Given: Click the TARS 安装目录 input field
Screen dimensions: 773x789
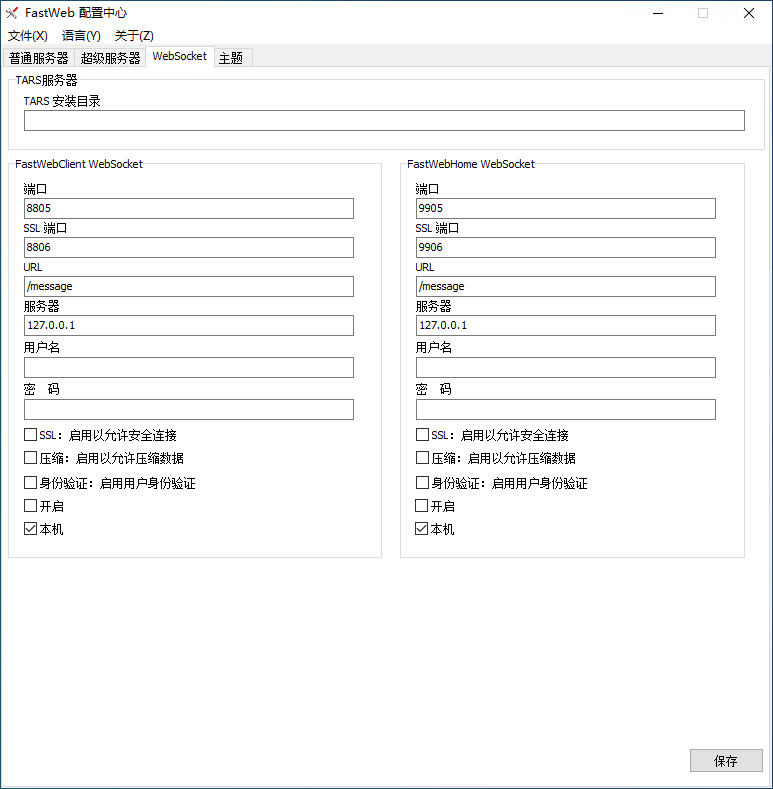Looking at the screenshot, I should click(x=384, y=121).
